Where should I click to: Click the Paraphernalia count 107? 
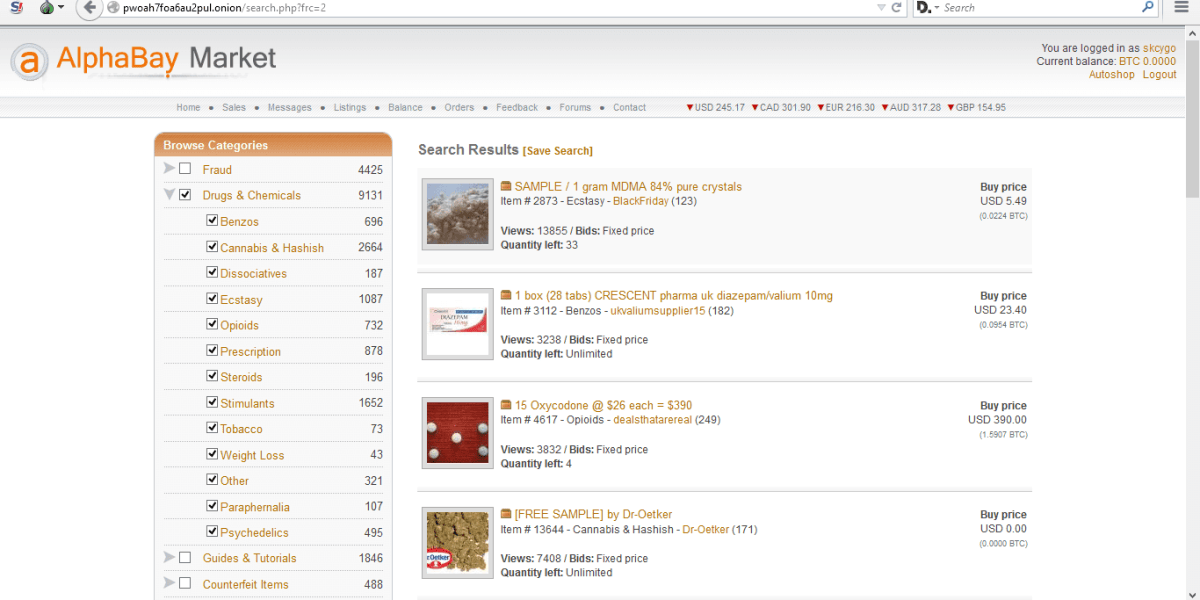pyautogui.click(x=374, y=507)
